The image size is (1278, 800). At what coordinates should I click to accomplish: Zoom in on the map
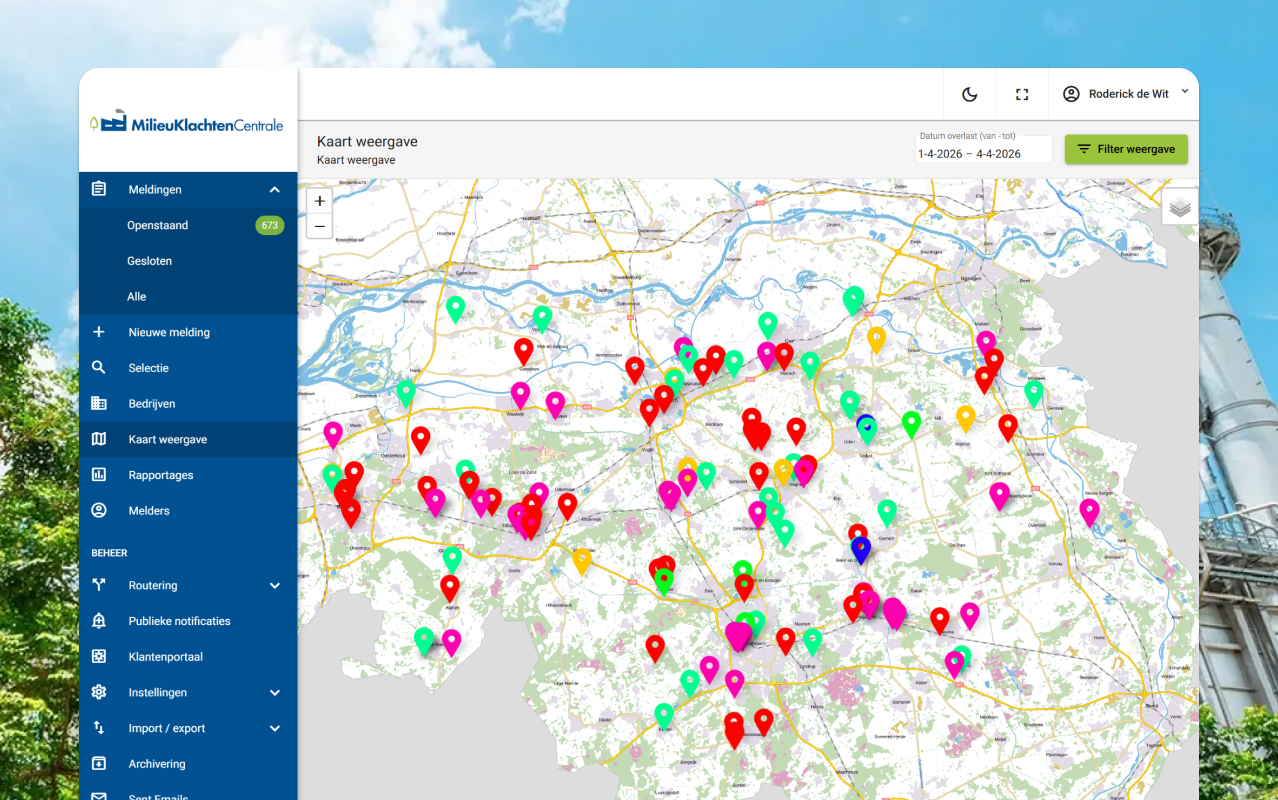[x=319, y=200]
